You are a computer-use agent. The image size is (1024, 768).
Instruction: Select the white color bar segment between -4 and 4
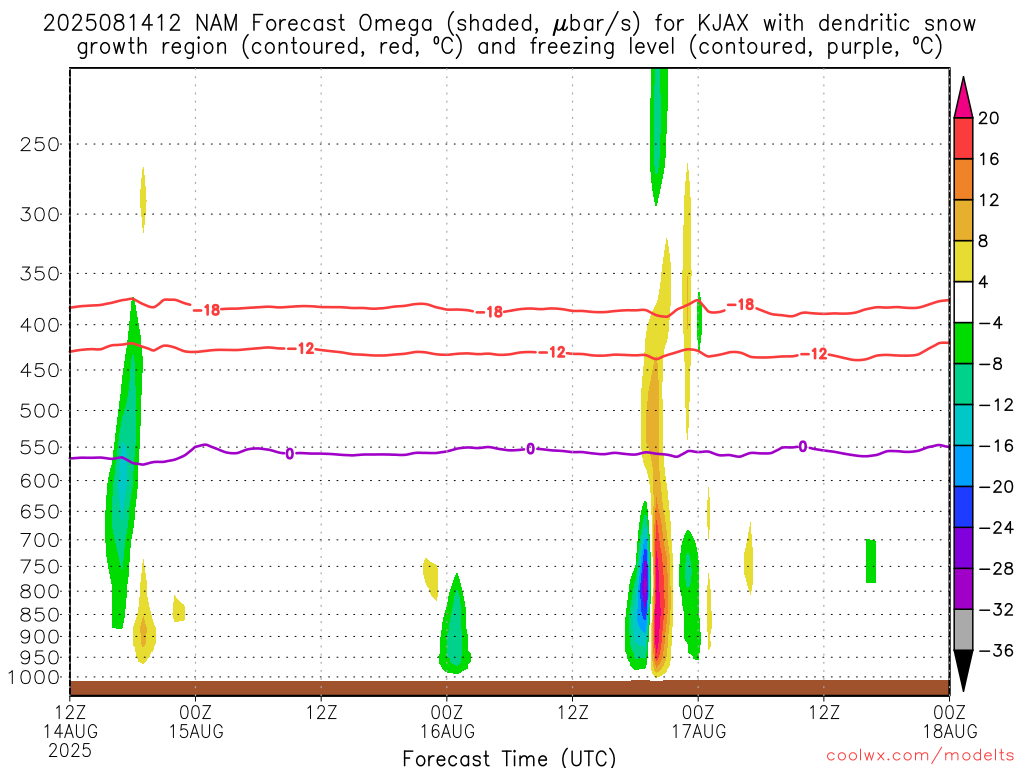point(963,302)
